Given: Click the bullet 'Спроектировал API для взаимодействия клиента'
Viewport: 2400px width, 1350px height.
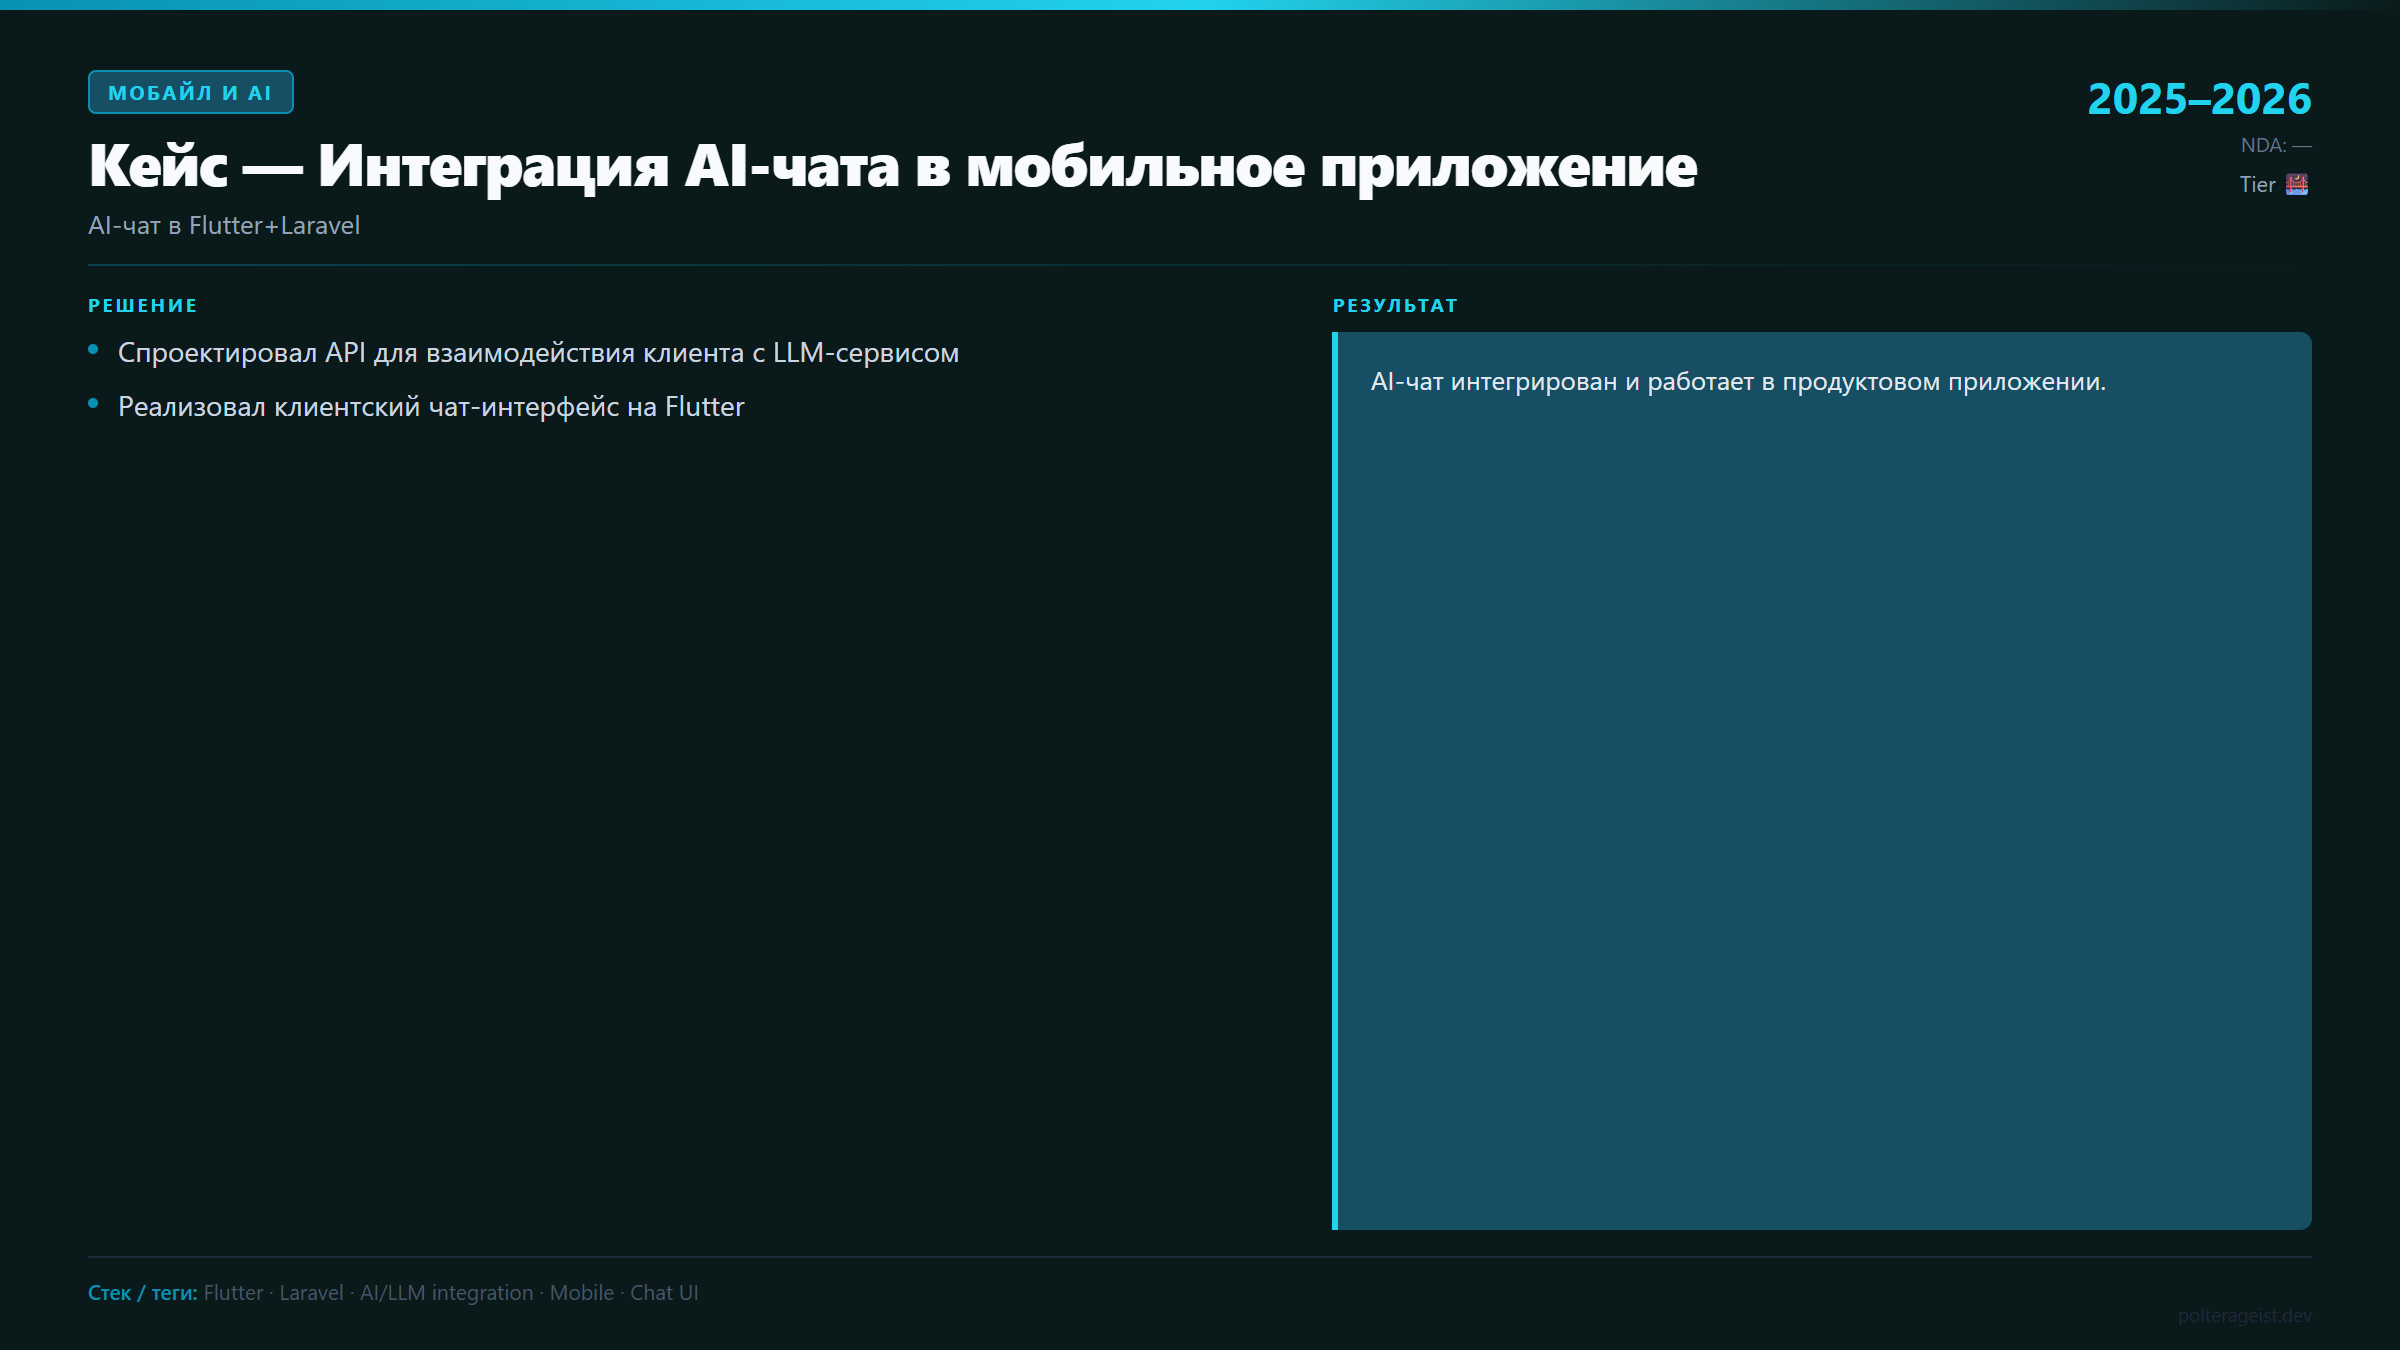Looking at the screenshot, I should (x=538, y=353).
